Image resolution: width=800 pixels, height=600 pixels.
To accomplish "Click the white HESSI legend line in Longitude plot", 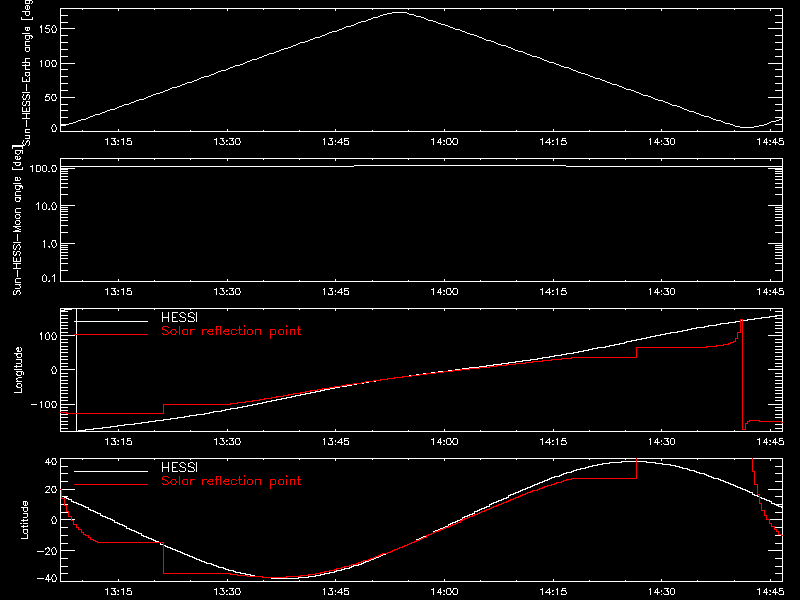I will 111,321.
